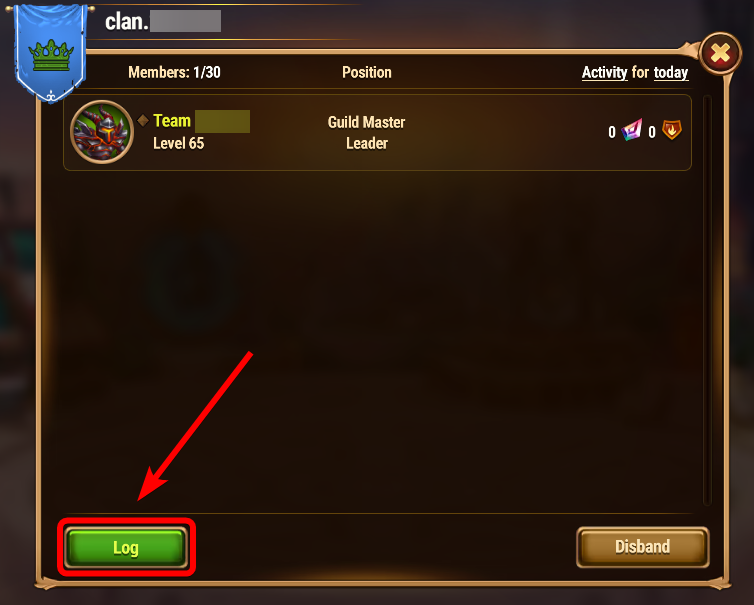Viewport: 754px width, 605px height.
Task: Select the Guild Master member row
Action: [x=377, y=133]
